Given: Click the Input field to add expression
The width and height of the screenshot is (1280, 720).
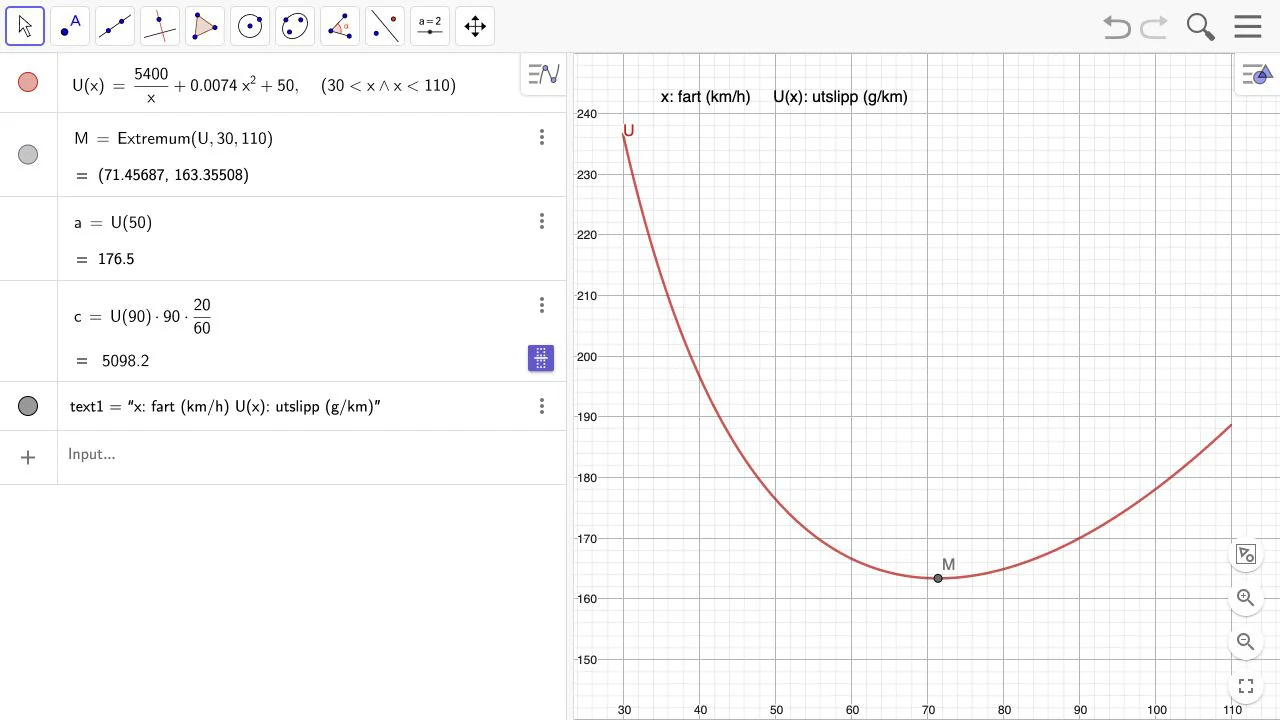Looking at the screenshot, I should click(310, 455).
